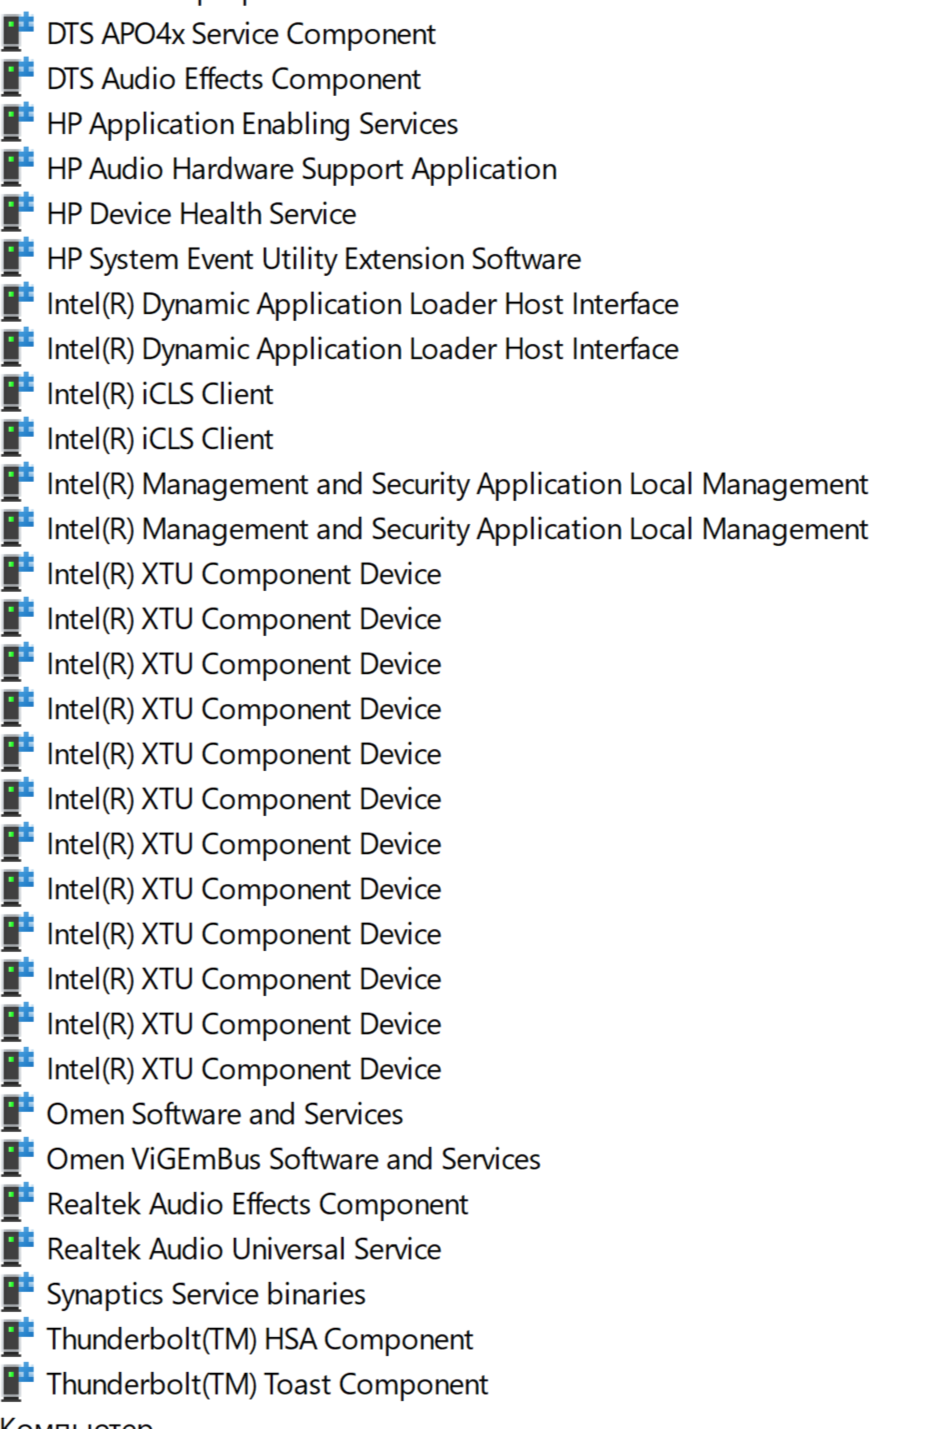Select the last Intel(R) XTU Component Device entry
The image size is (930, 1429).
(x=243, y=1068)
